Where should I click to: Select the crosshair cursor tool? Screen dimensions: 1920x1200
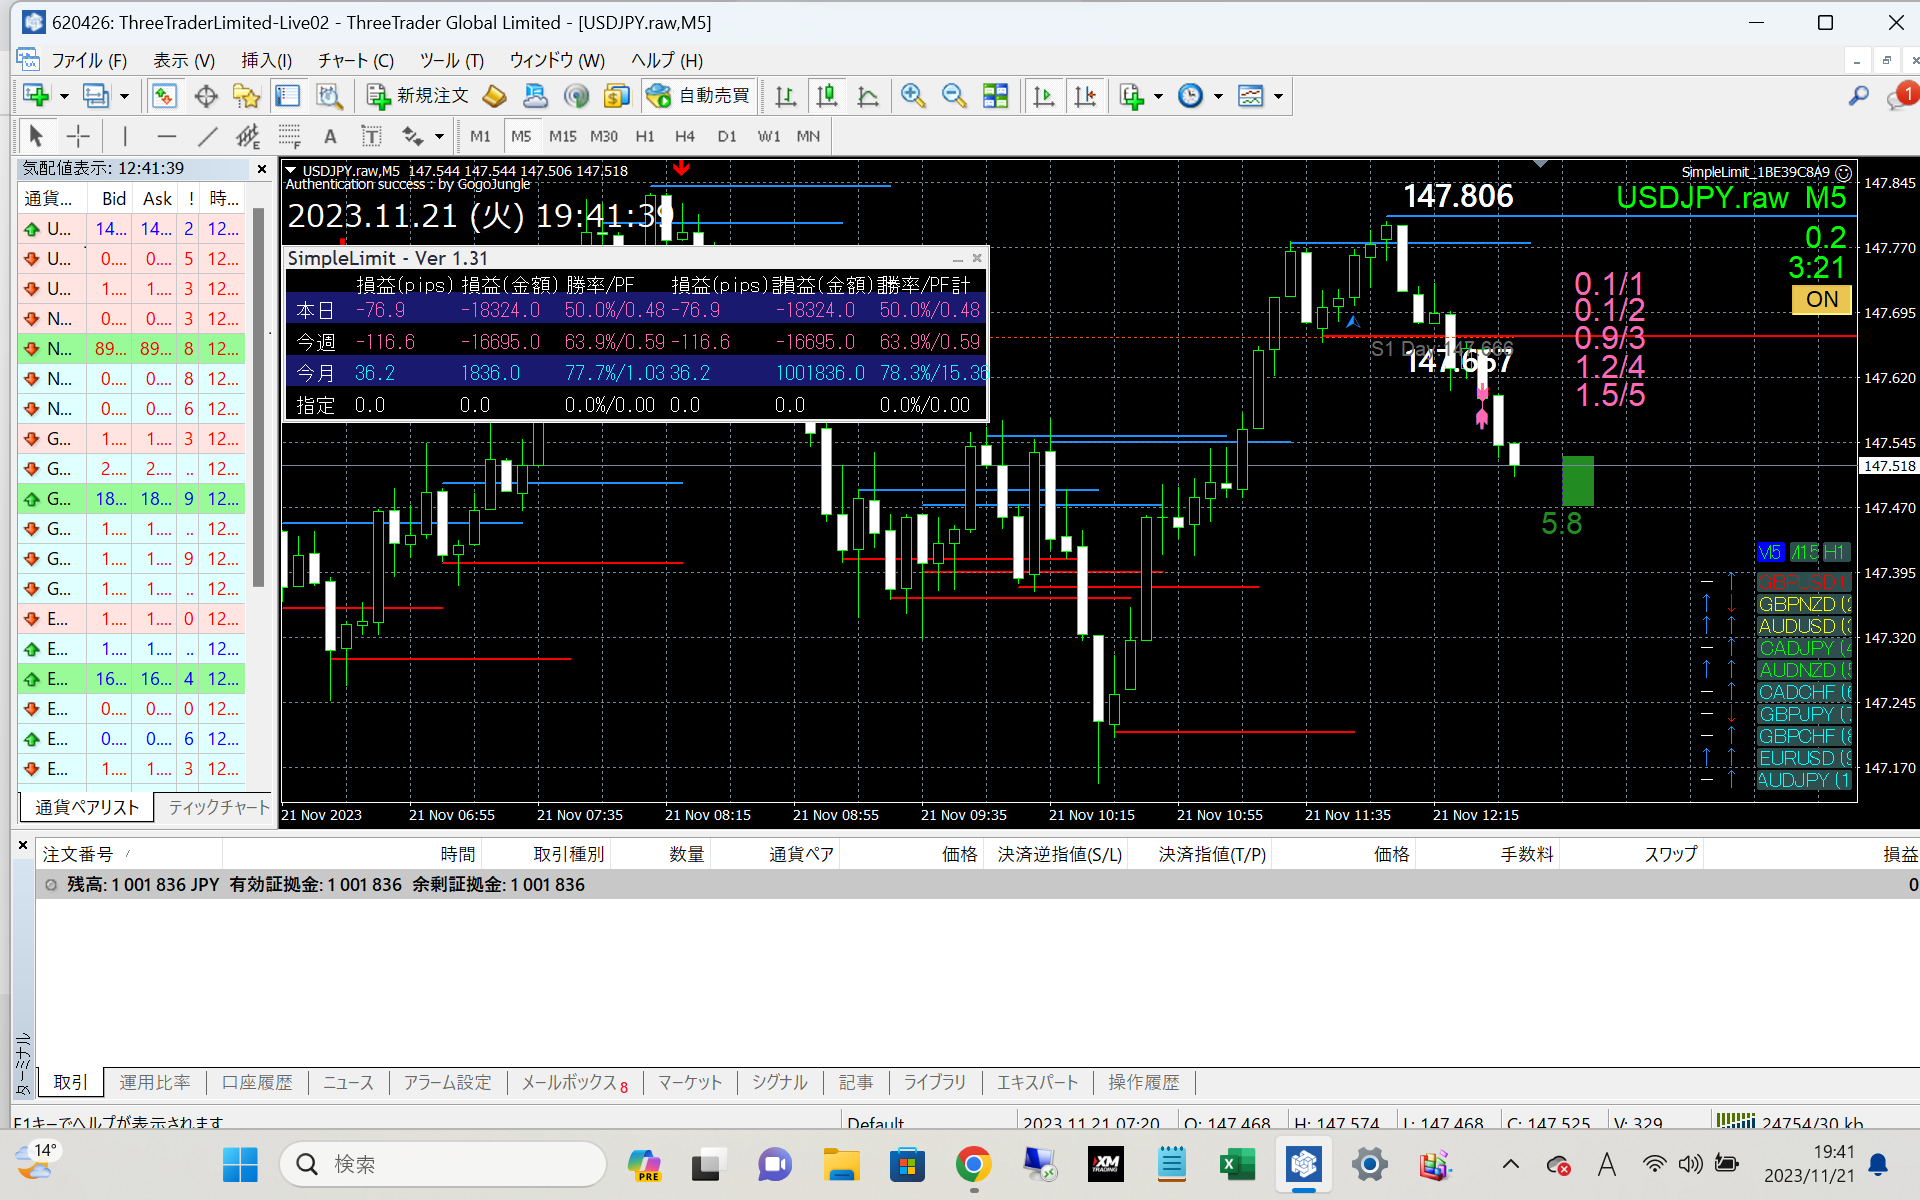pos(78,136)
